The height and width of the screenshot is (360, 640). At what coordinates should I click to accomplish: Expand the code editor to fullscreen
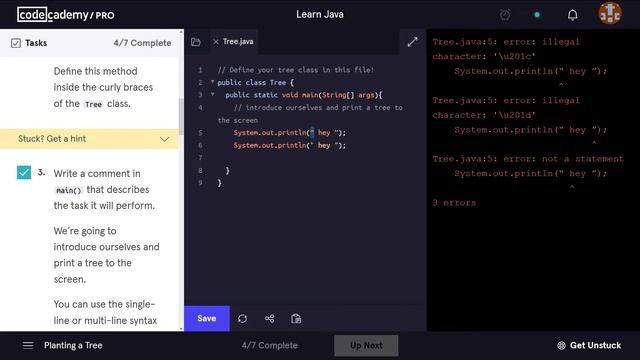click(x=413, y=42)
